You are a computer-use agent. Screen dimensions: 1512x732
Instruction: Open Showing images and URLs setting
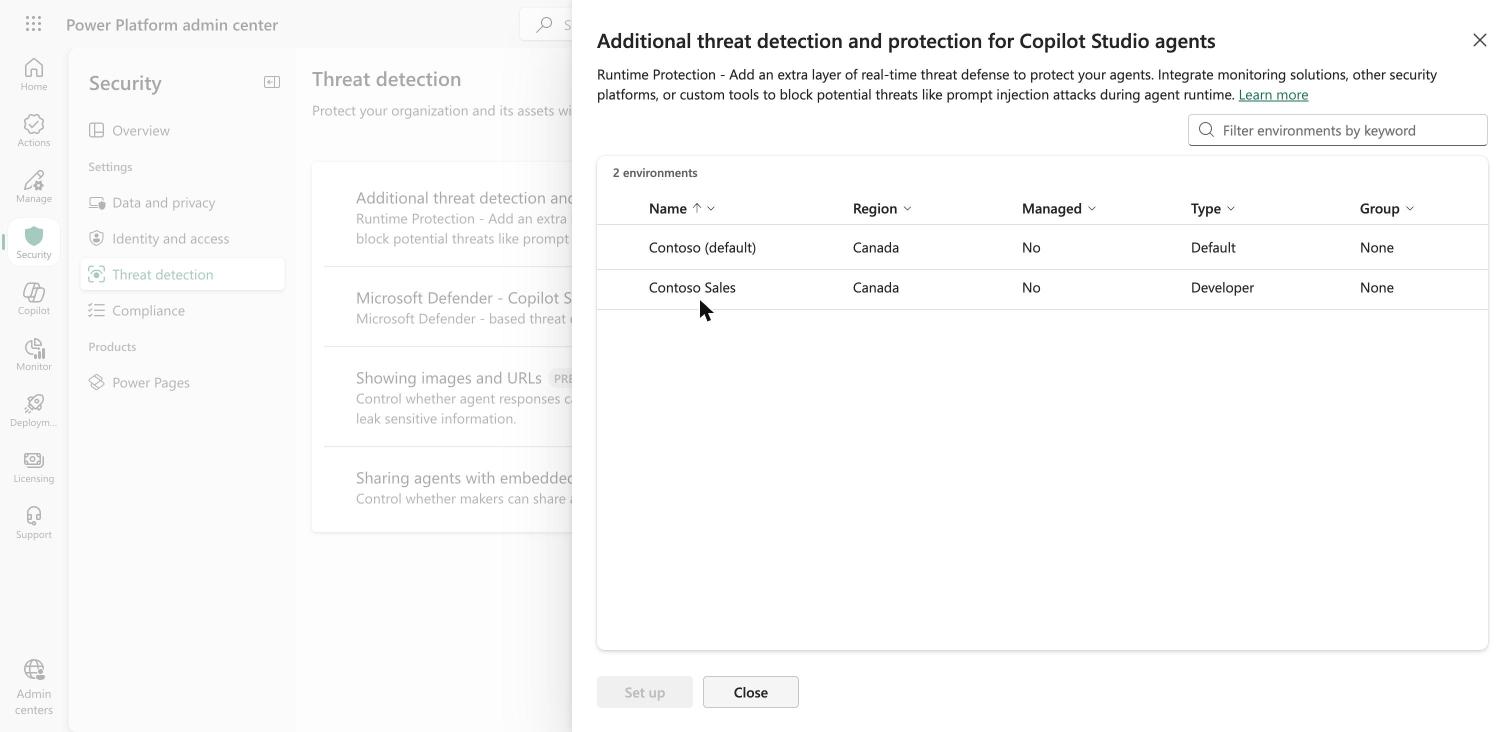pos(448,397)
